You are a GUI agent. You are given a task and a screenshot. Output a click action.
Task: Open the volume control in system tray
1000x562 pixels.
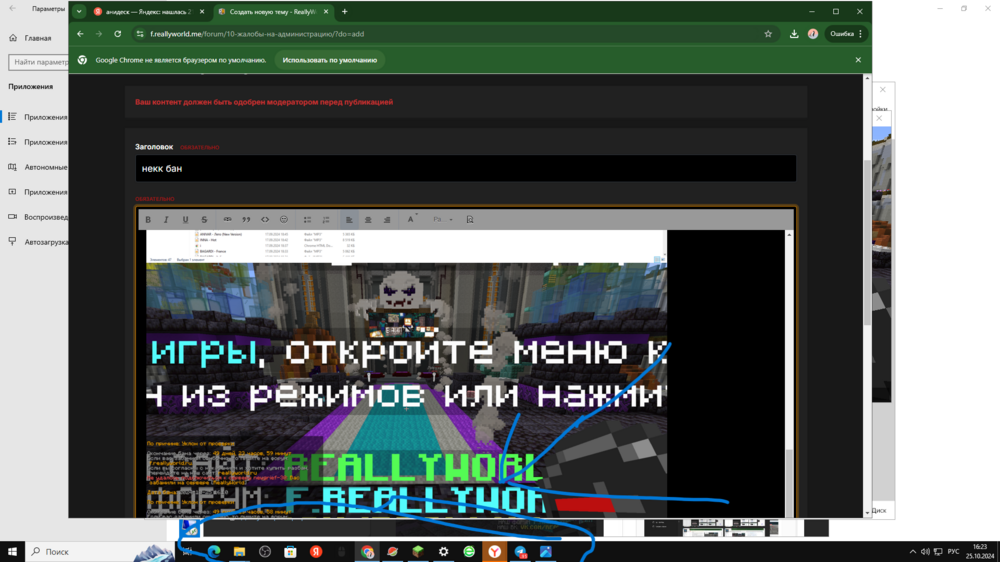pos(925,552)
